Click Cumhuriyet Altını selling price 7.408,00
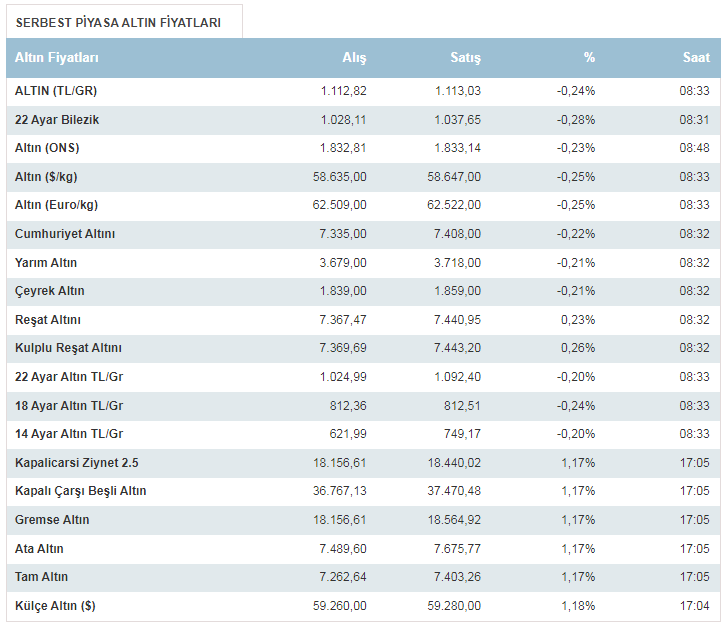The height and width of the screenshot is (623, 725). 457,234
